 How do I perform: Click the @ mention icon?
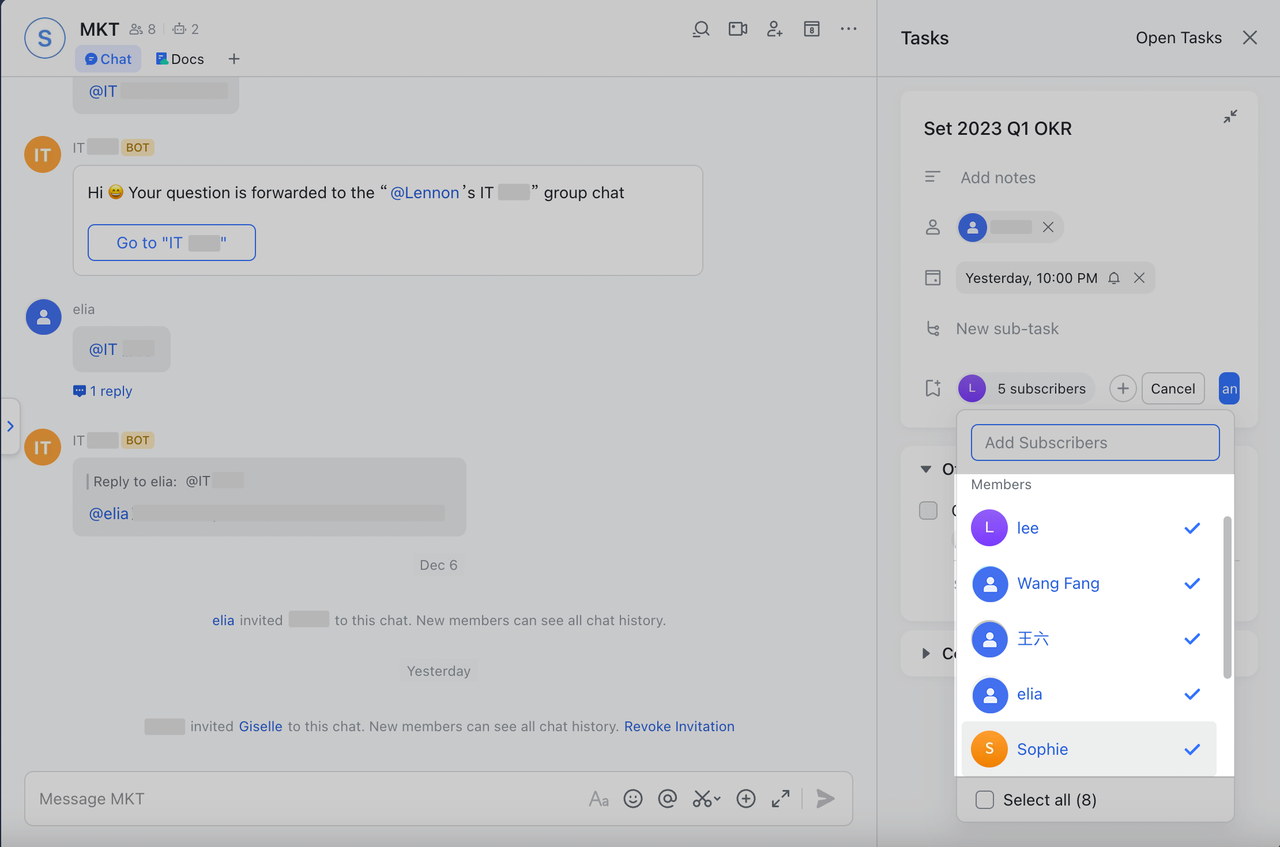click(x=668, y=798)
